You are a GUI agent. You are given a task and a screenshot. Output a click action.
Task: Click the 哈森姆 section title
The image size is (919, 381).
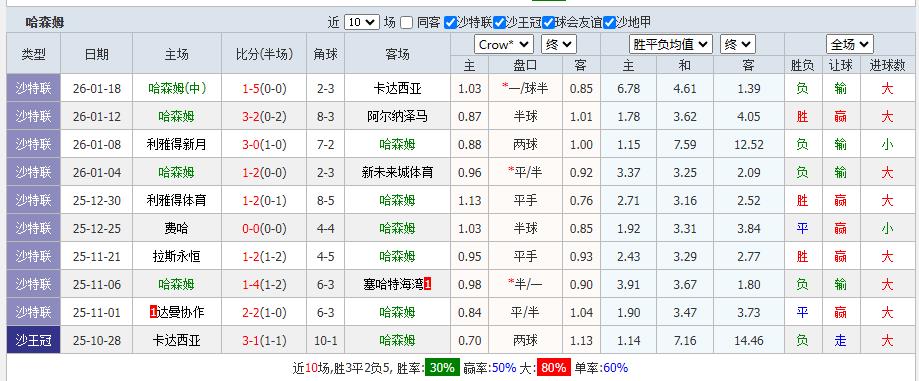coord(45,23)
